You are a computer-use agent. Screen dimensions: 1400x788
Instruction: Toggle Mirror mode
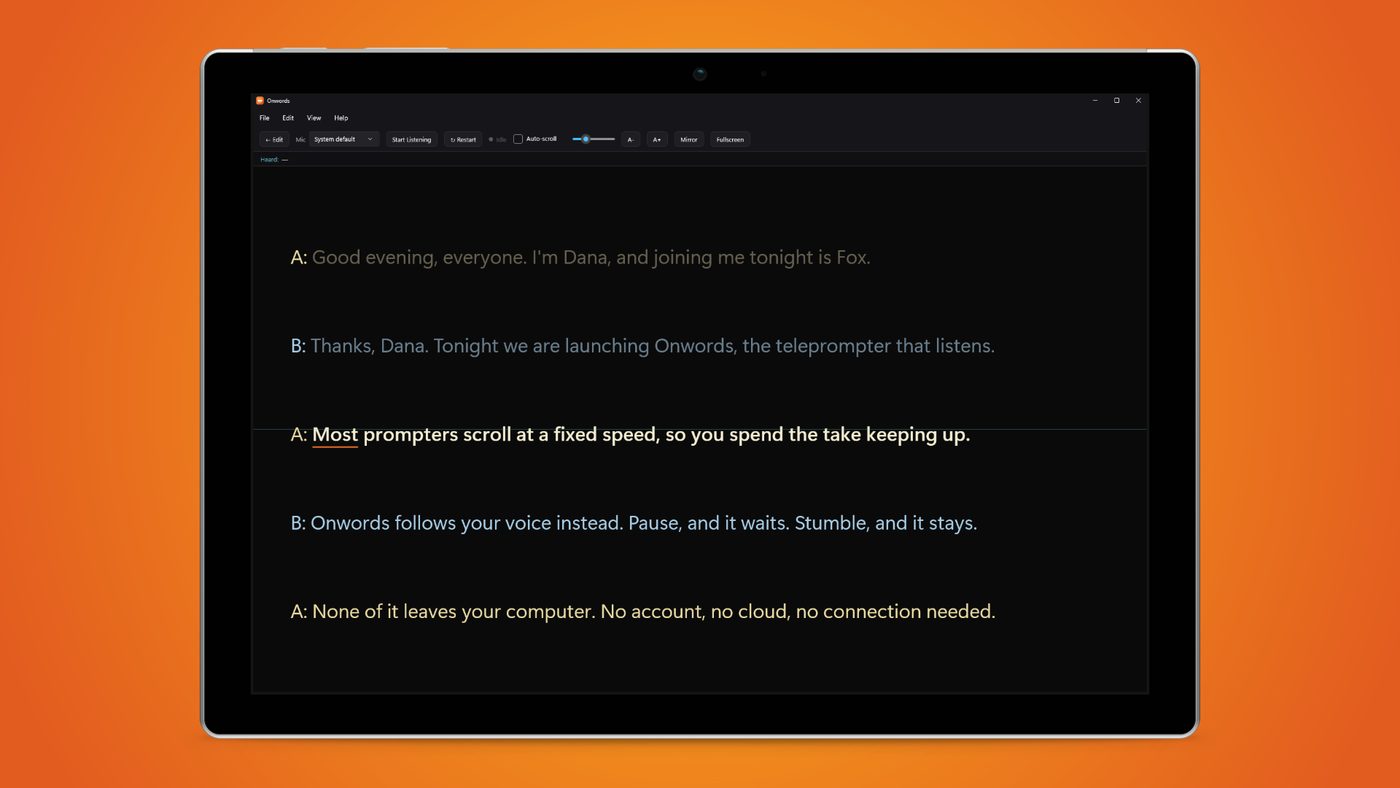(689, 139)
